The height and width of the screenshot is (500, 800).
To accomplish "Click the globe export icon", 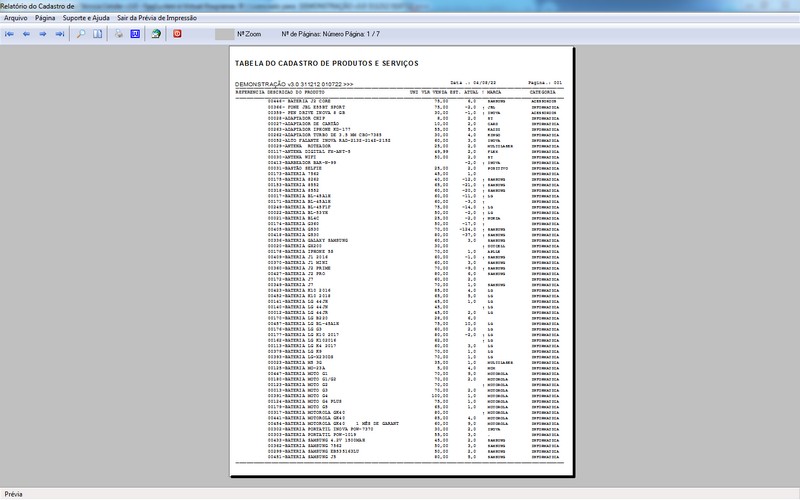I will pos(156,34).
